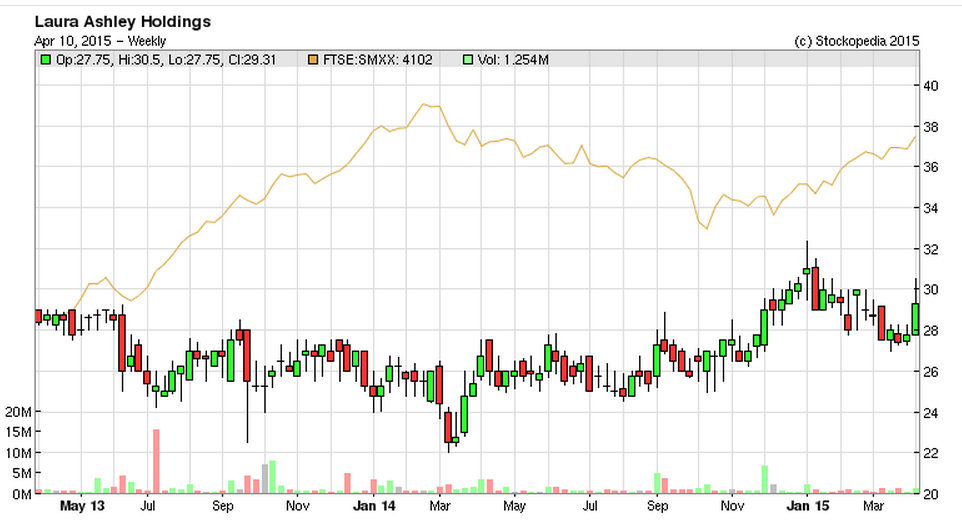Click the '0M' volume axis label

21,494
